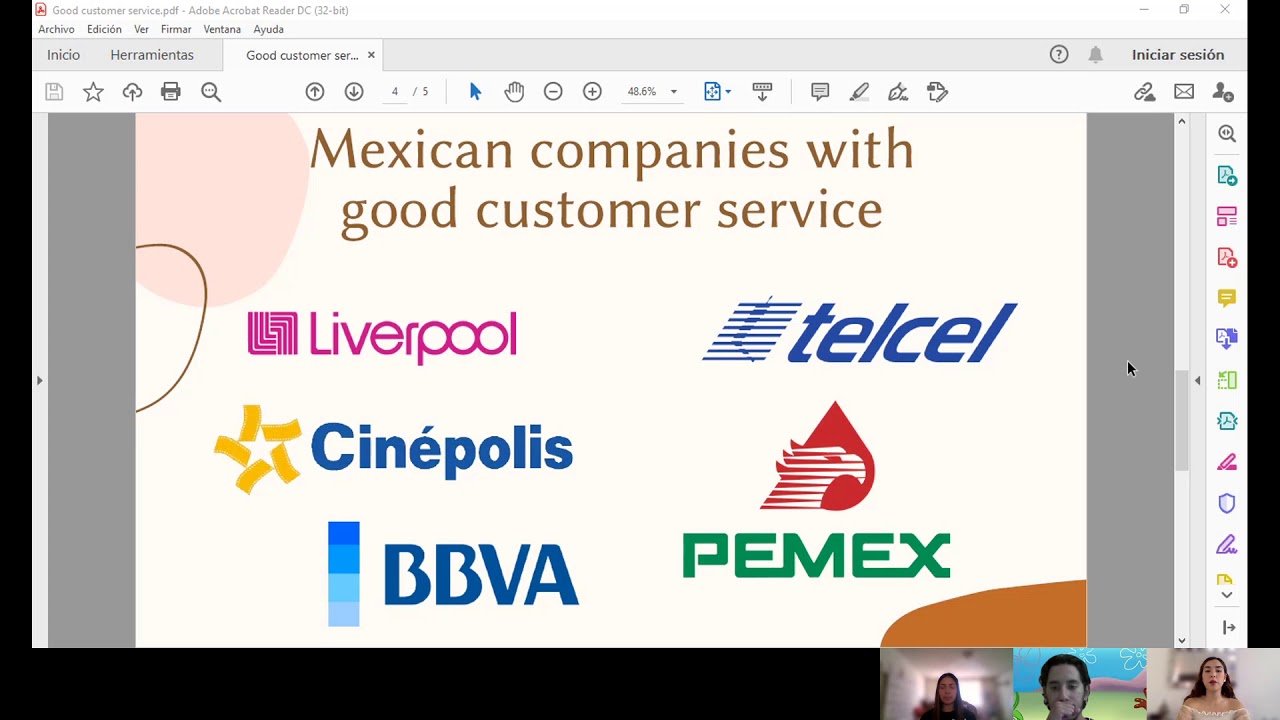Click the Save file icon

click(54, 92)
